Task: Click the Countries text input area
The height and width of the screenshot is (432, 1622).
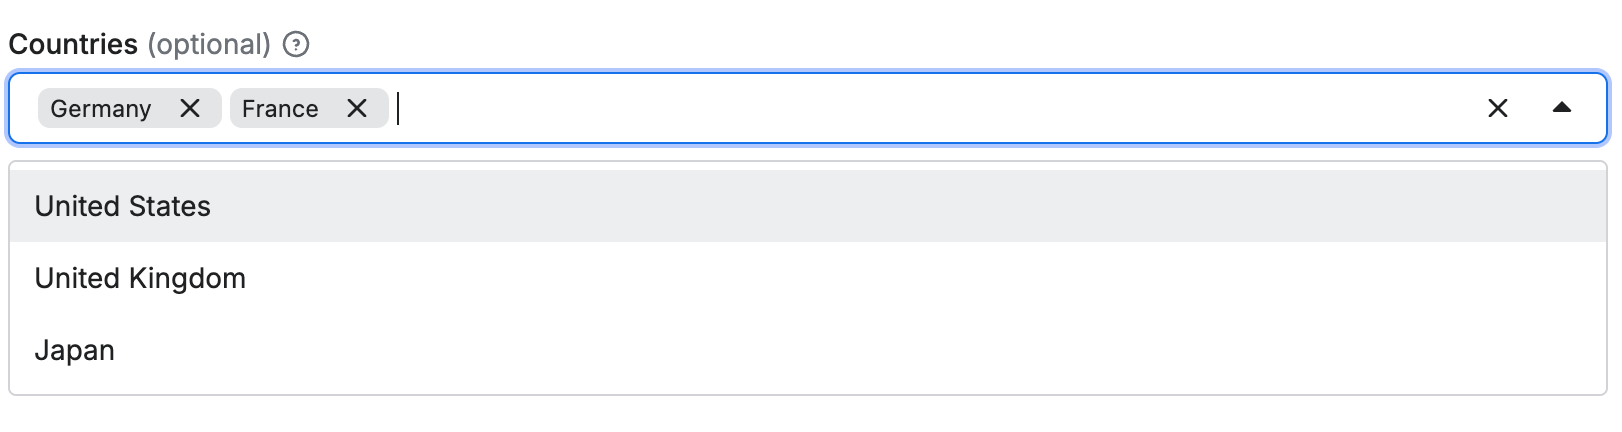Action: (x=900, y=108)
